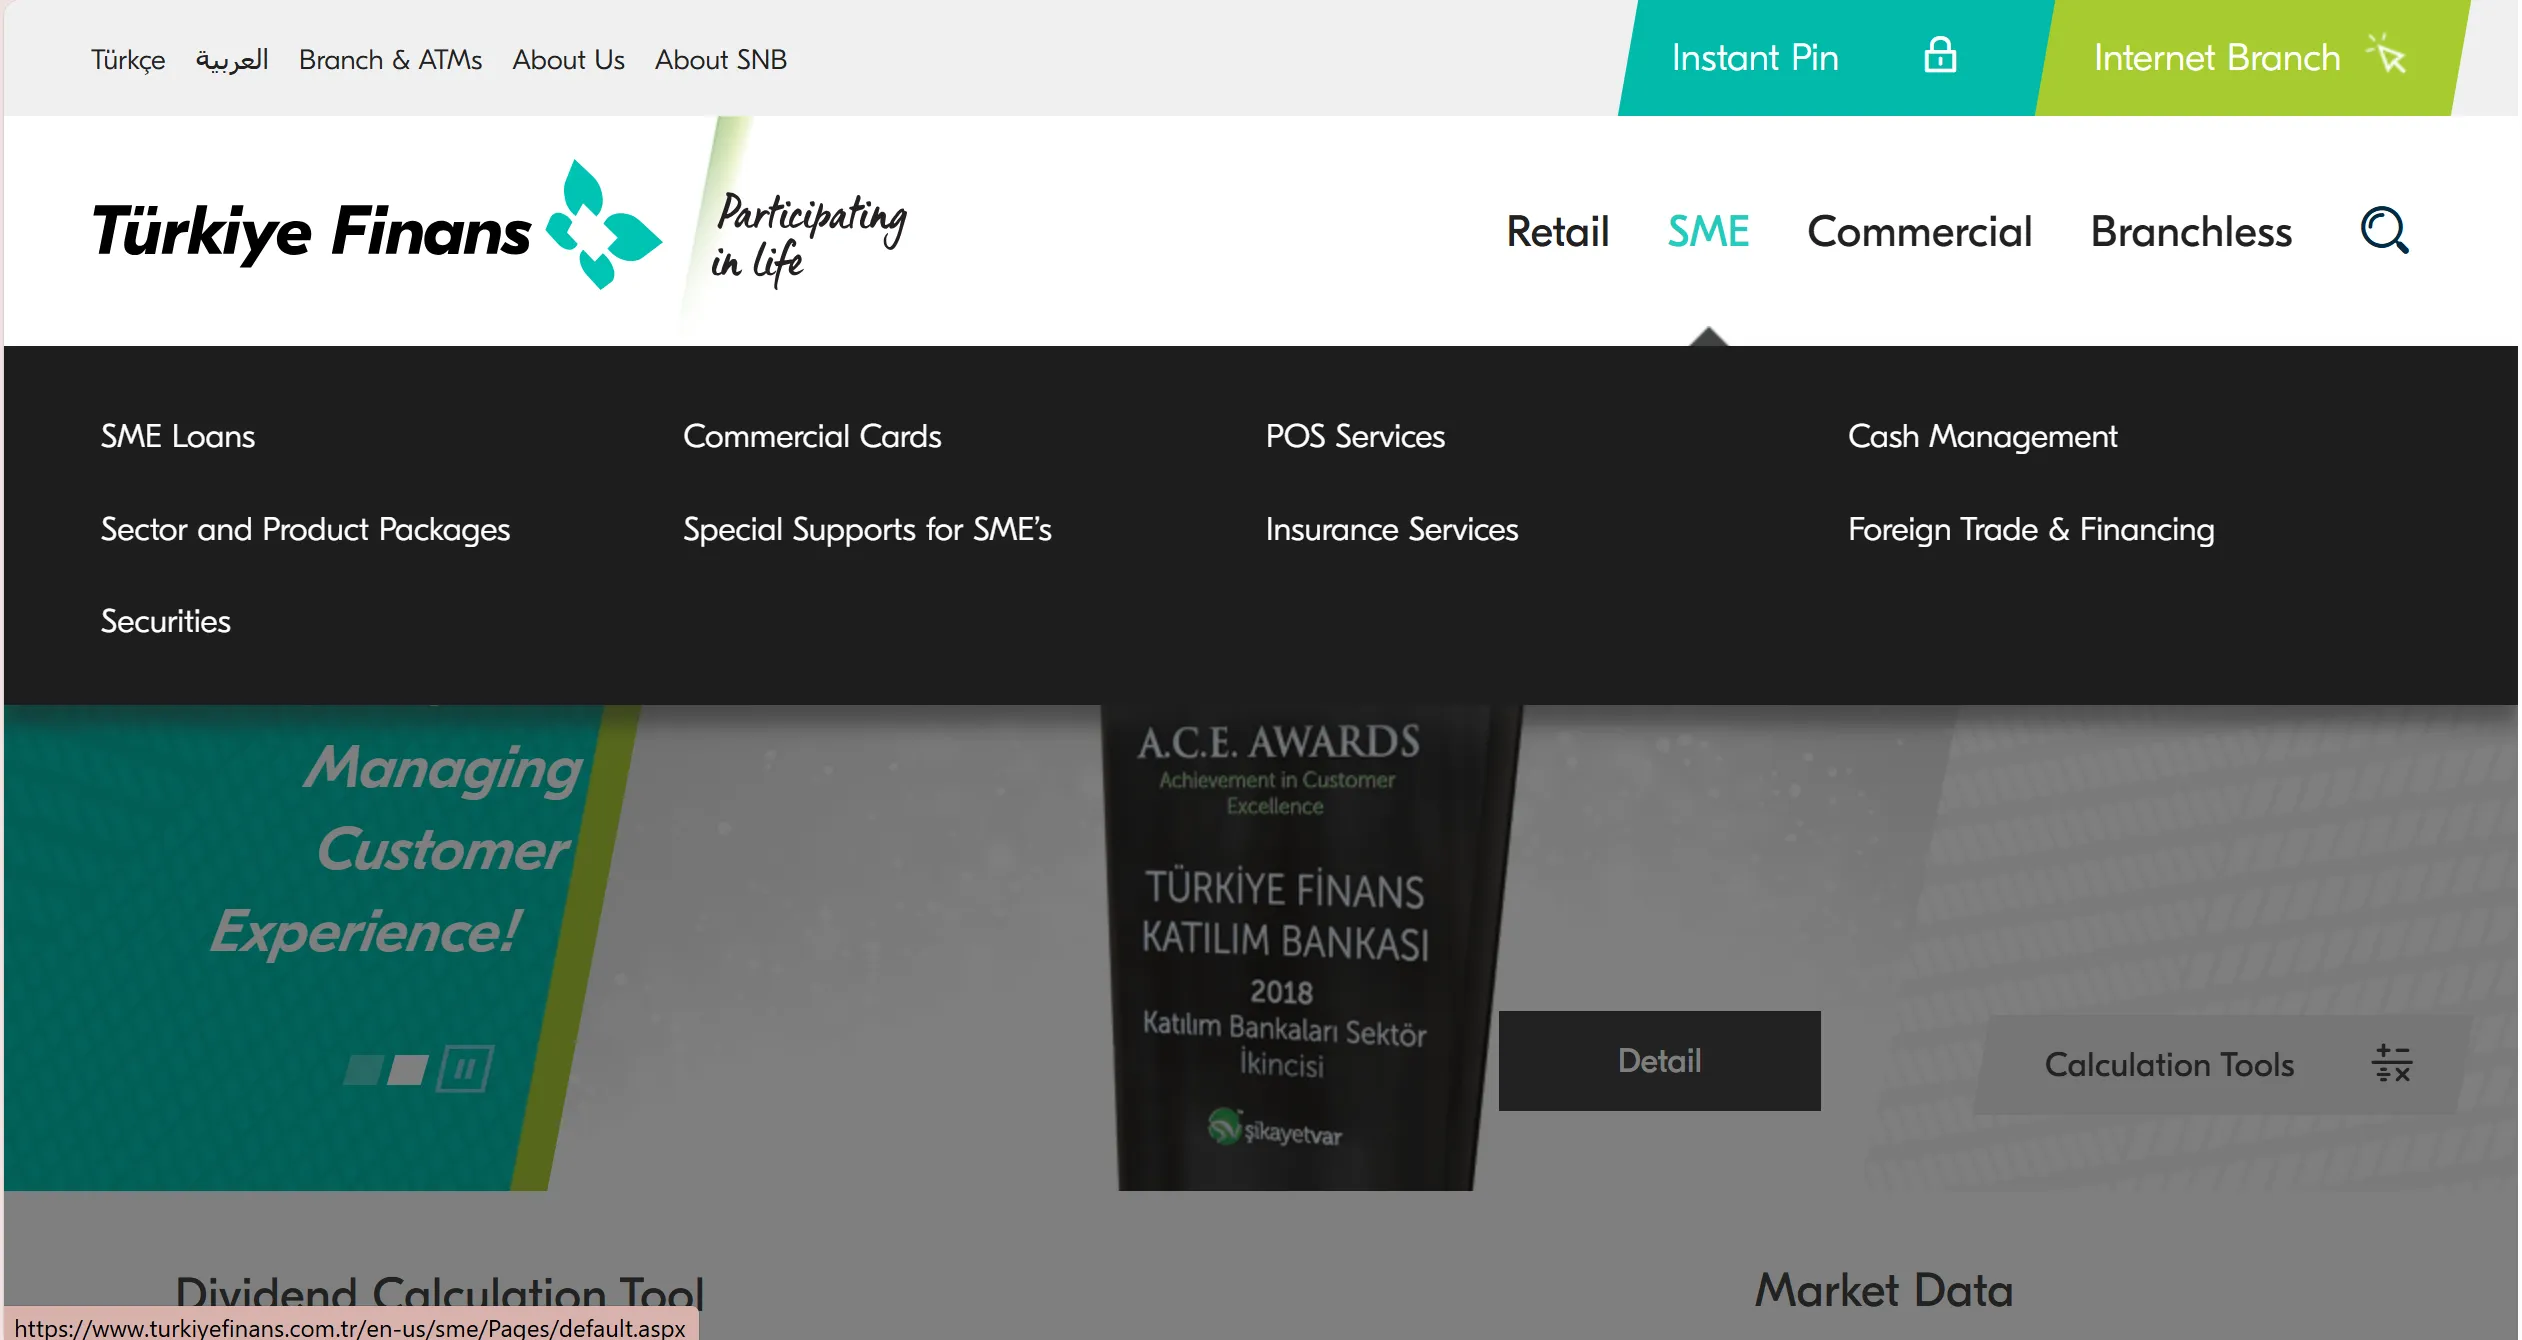
Task: Open Securities submenu item
Action: pyautogui.click(x=165, y=621)
